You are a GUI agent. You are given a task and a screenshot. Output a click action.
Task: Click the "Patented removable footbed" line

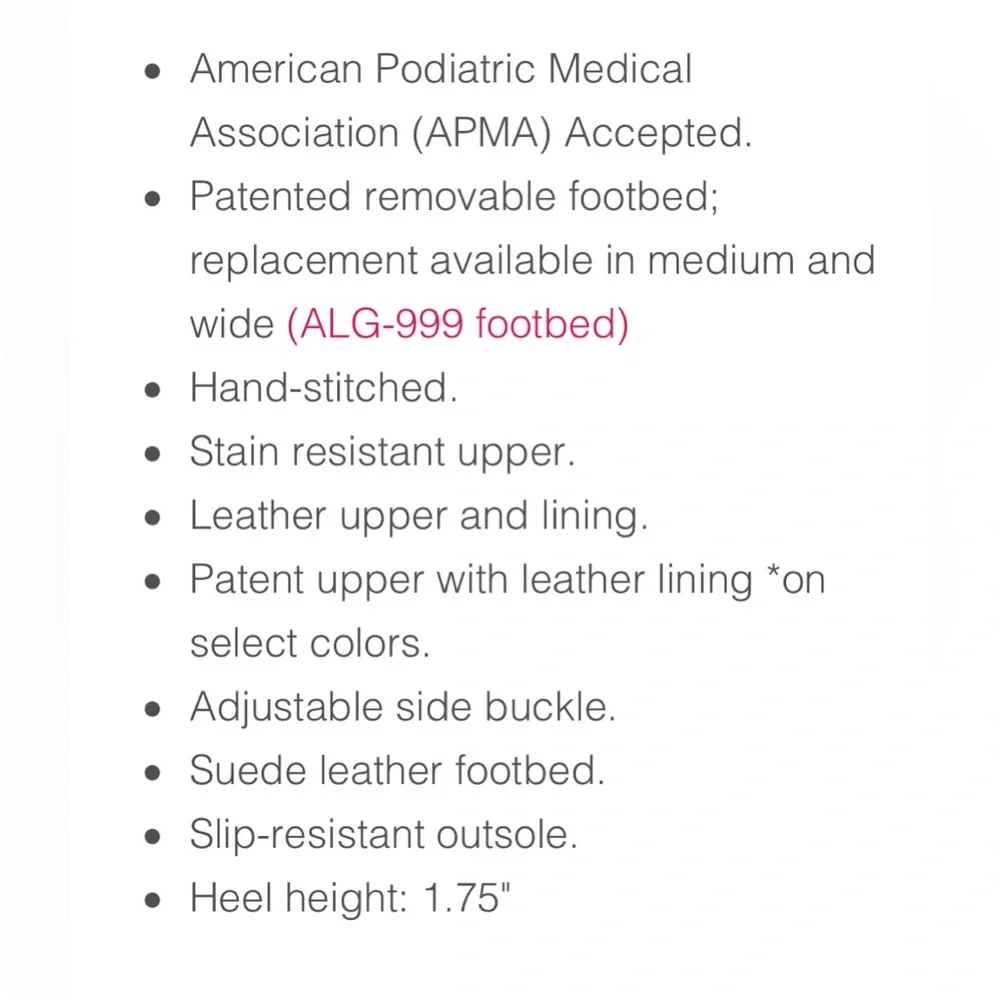pyautogui.click(x=454, y=197)
